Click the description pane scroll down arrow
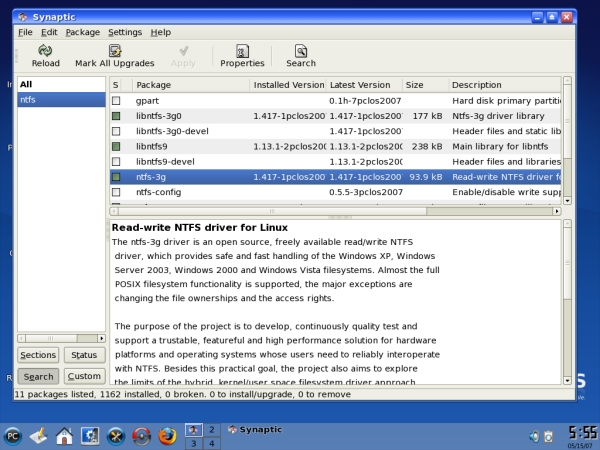 [567, 380]
